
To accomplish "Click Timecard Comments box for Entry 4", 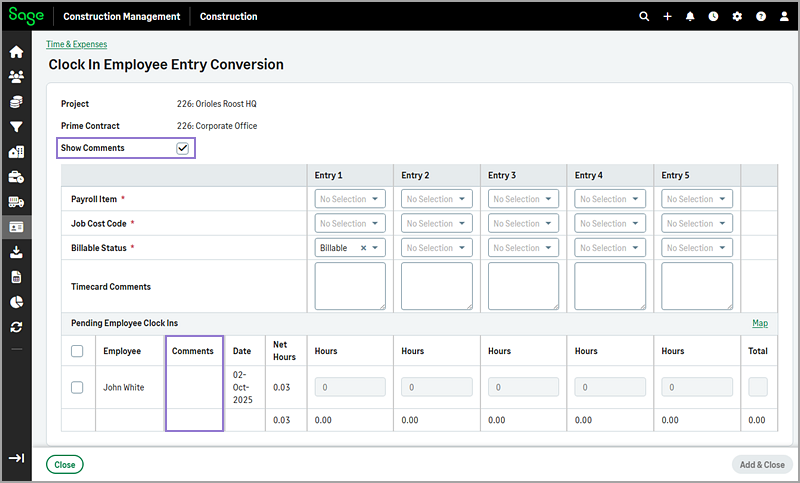I will pyautogui.click(x=610, y=286).
